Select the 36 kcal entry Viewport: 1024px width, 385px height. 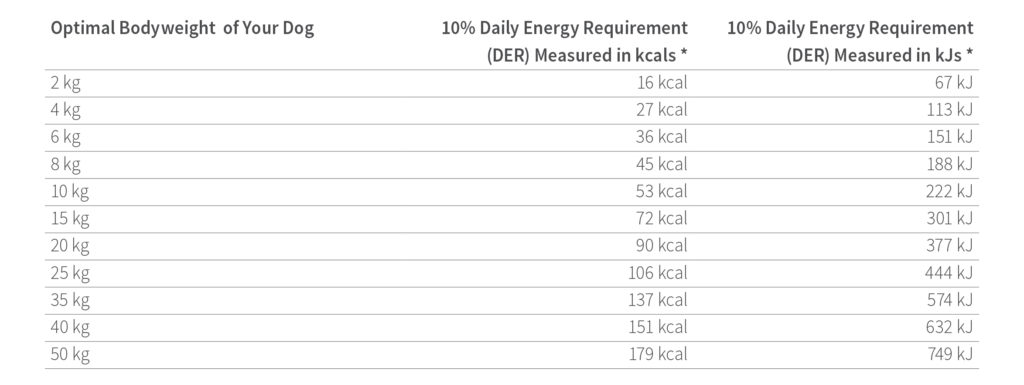click(662, 137)
